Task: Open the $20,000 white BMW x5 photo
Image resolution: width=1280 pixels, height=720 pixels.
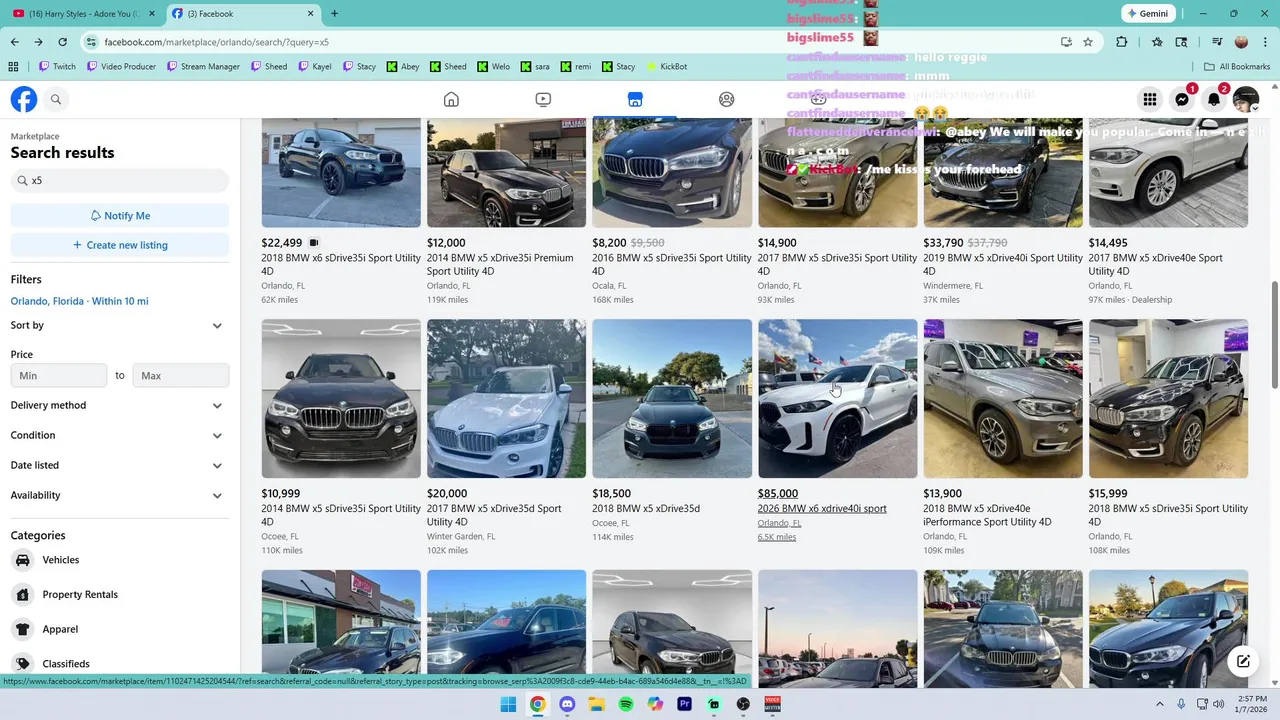Action: [x=506, y=399]
